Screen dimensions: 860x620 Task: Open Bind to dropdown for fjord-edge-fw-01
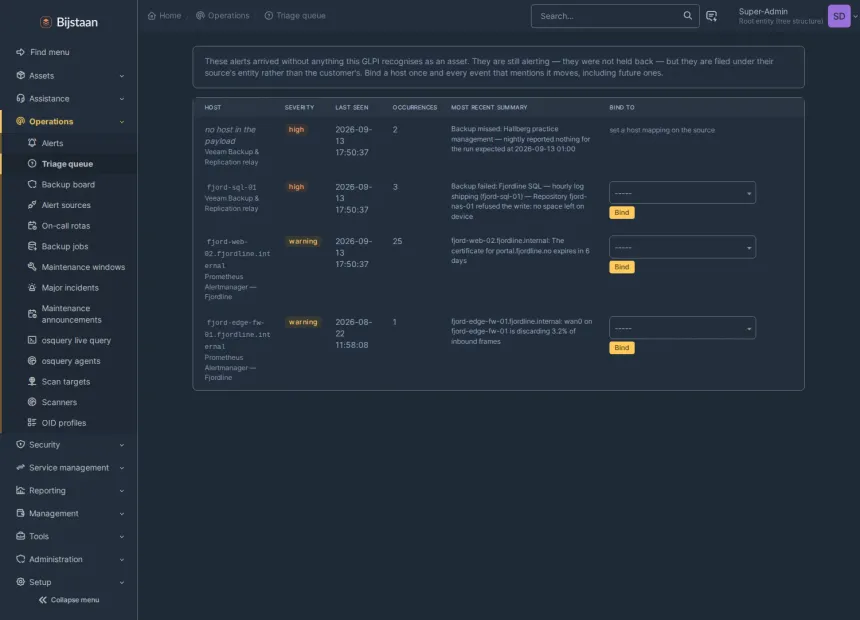coord(682,328)
